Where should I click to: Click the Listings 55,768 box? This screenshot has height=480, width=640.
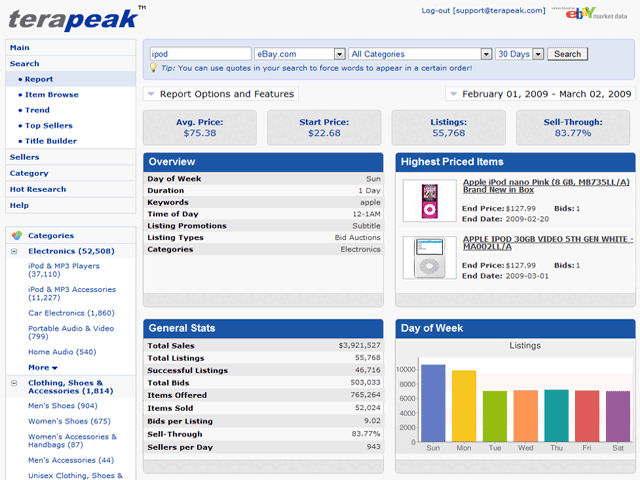(x=449, y=127)
